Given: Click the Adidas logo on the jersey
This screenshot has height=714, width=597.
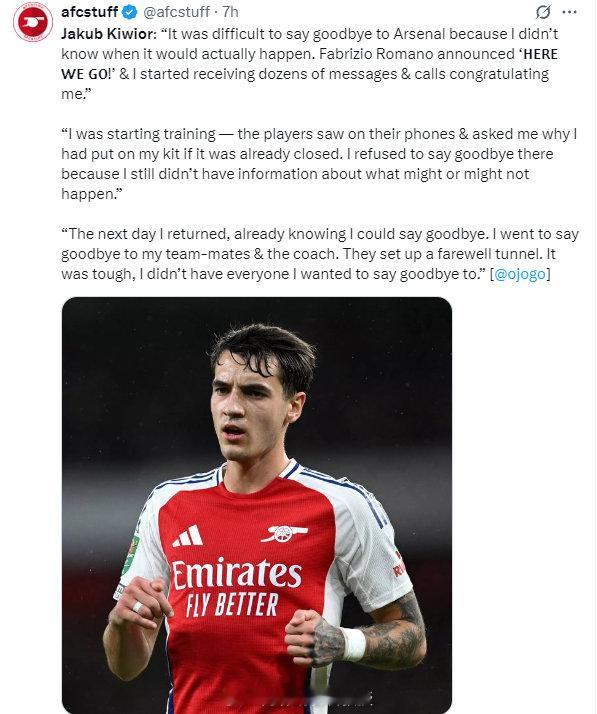Looking at the screenshot, I should coord(188,536).
